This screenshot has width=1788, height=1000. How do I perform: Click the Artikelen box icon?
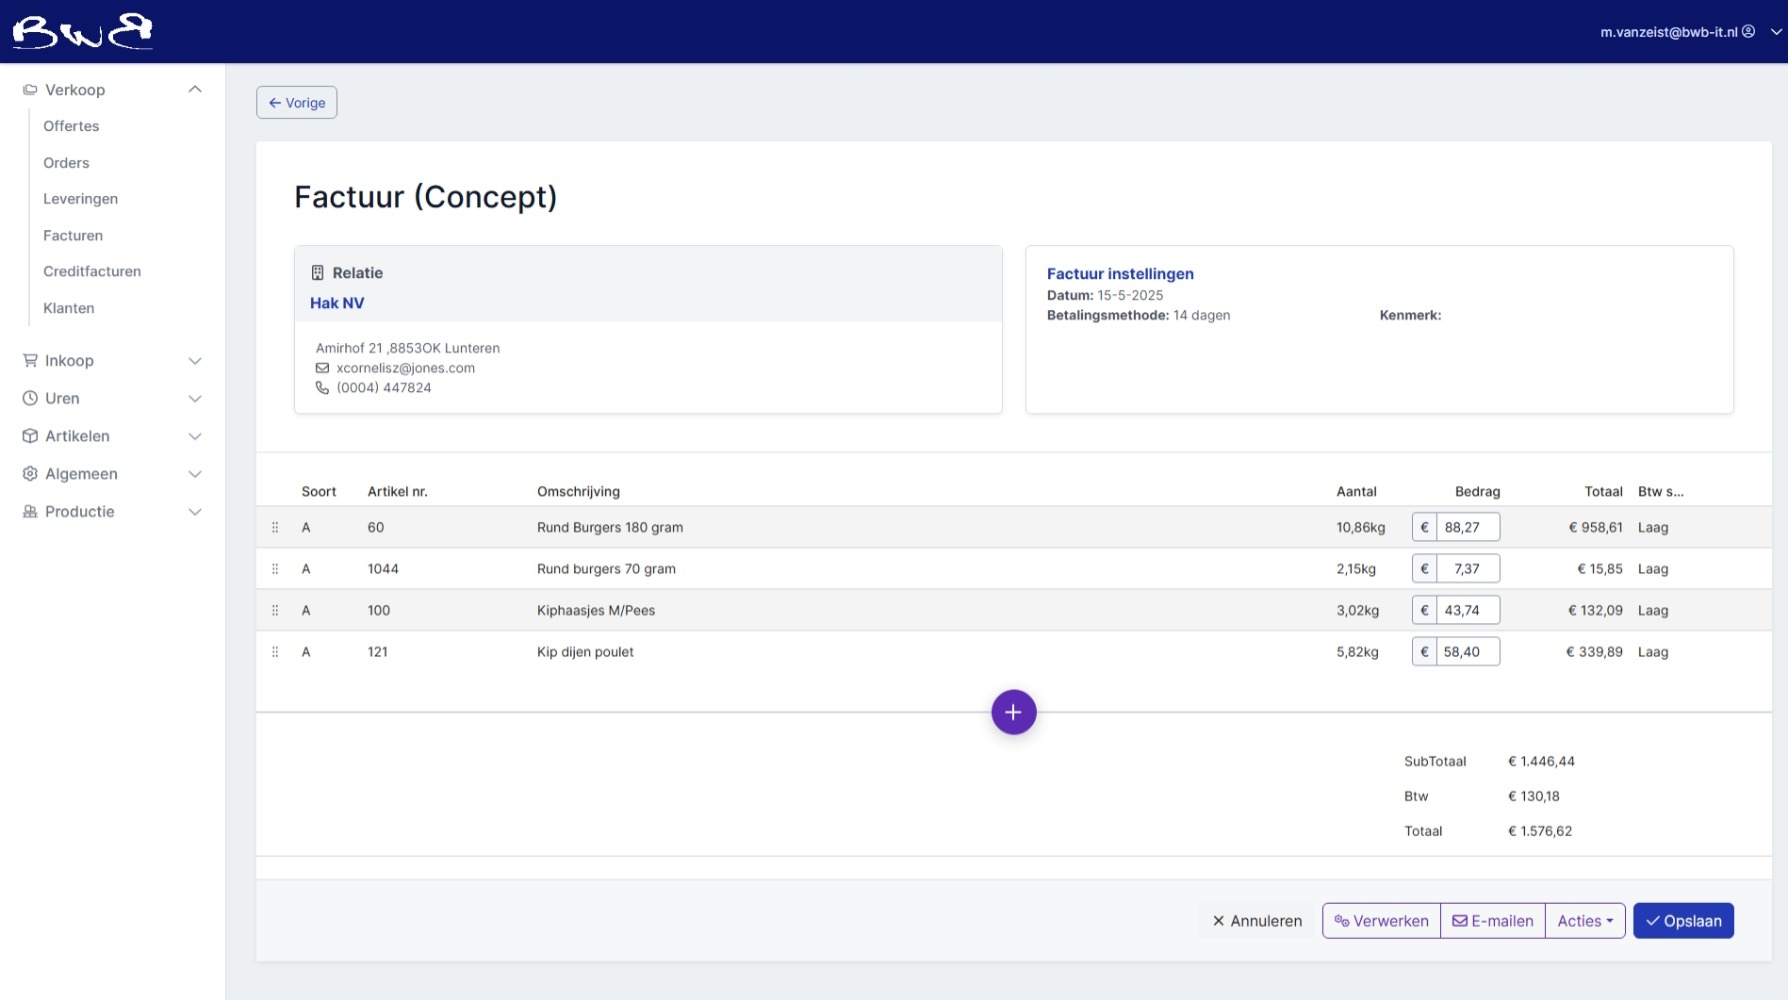pyautogui.click(x=30, y=436)
